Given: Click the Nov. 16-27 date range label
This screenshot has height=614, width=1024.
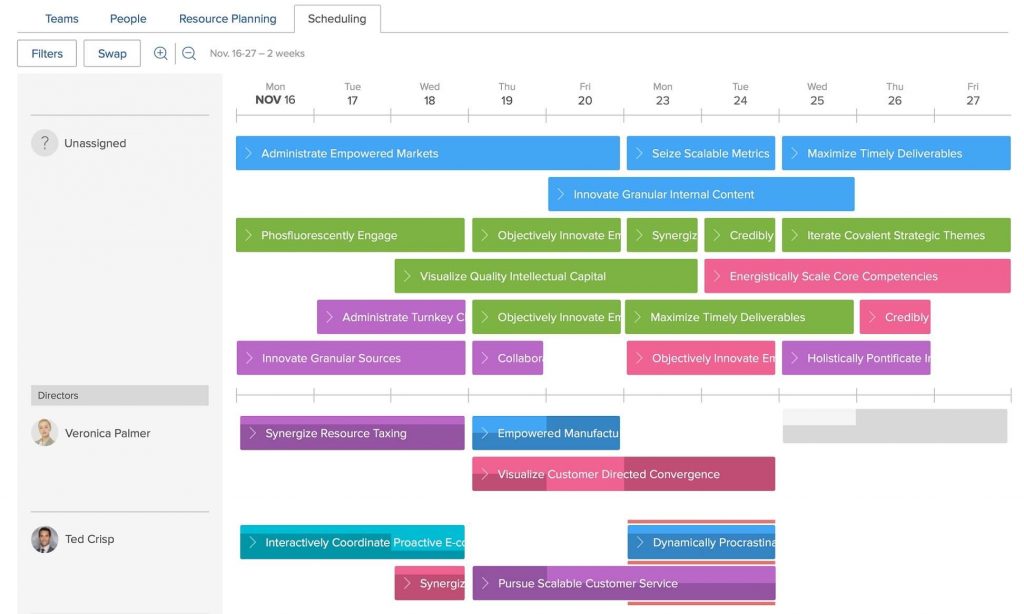Looking at the screenshot, I should tap(256, 53).
